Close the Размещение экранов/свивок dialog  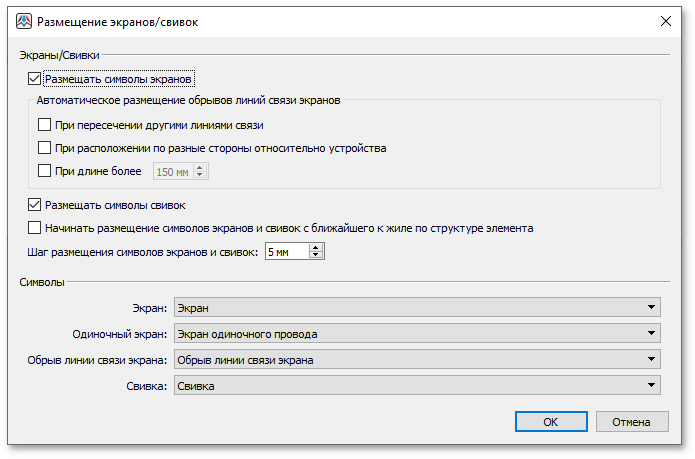pyautogui.click(x=665, y=20)
